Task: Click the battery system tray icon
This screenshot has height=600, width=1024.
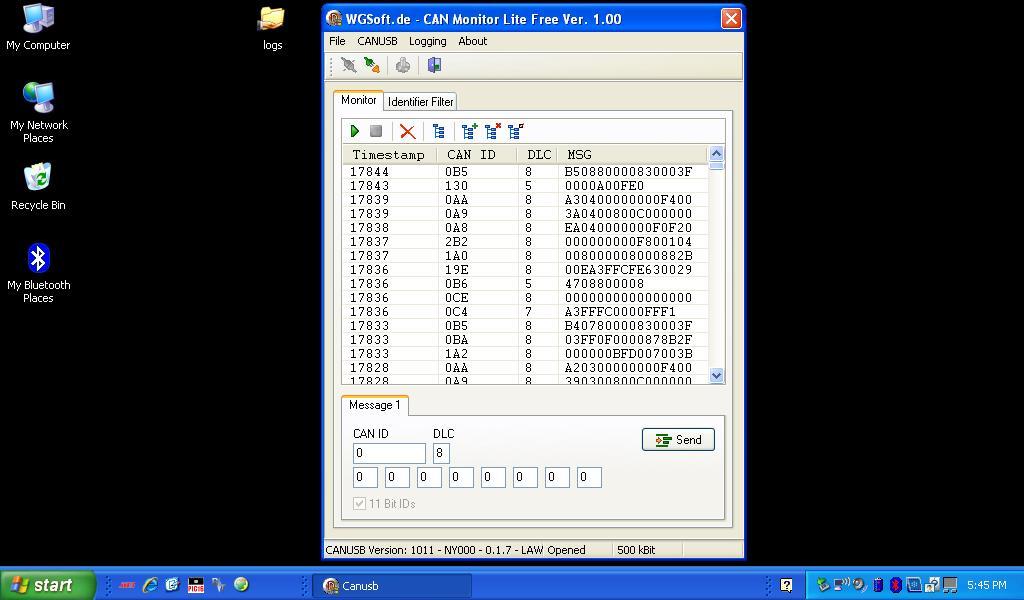Action: coord(878,585)
